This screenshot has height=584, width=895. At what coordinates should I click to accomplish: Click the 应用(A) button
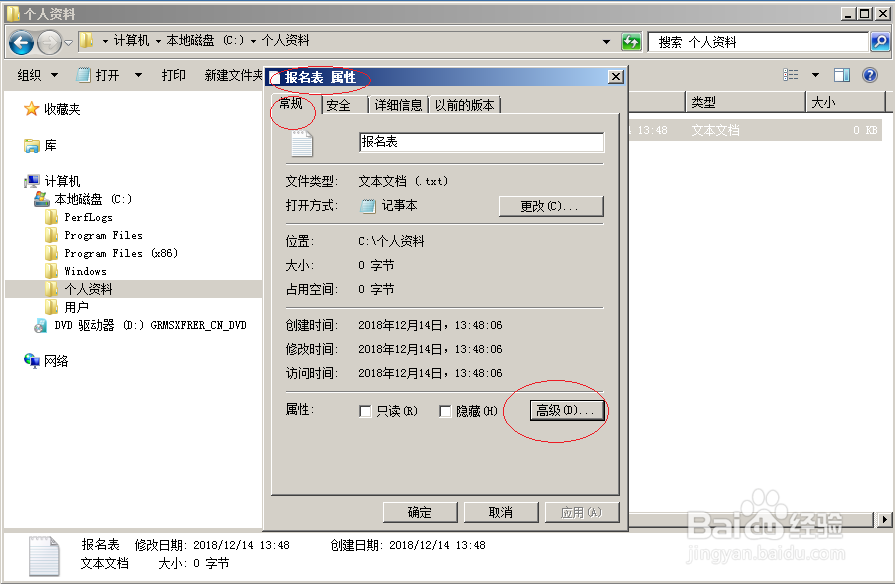point(582,513)
